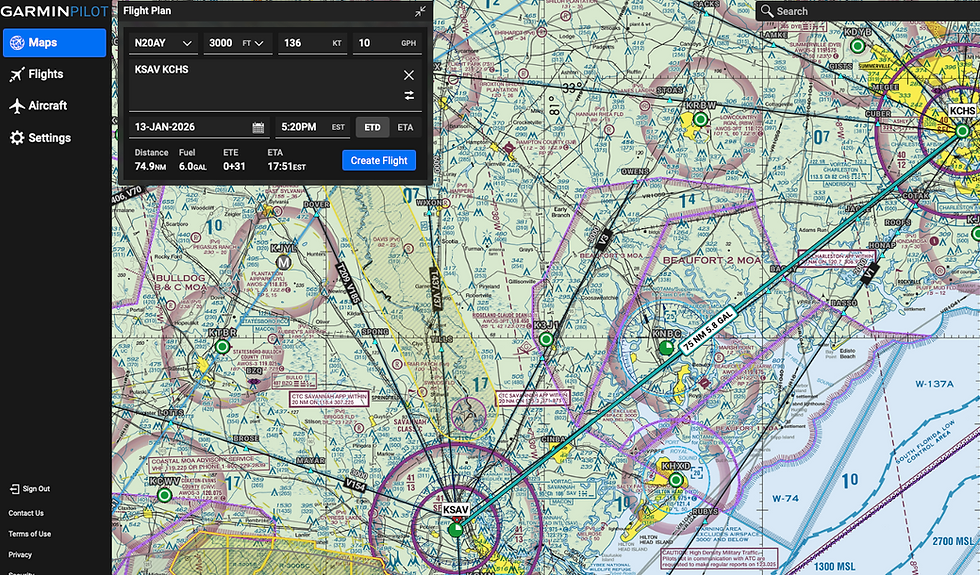Screen dimensions: 980x575
Task: Click the Settings gear icon
Action: click(x=17, y=138)
